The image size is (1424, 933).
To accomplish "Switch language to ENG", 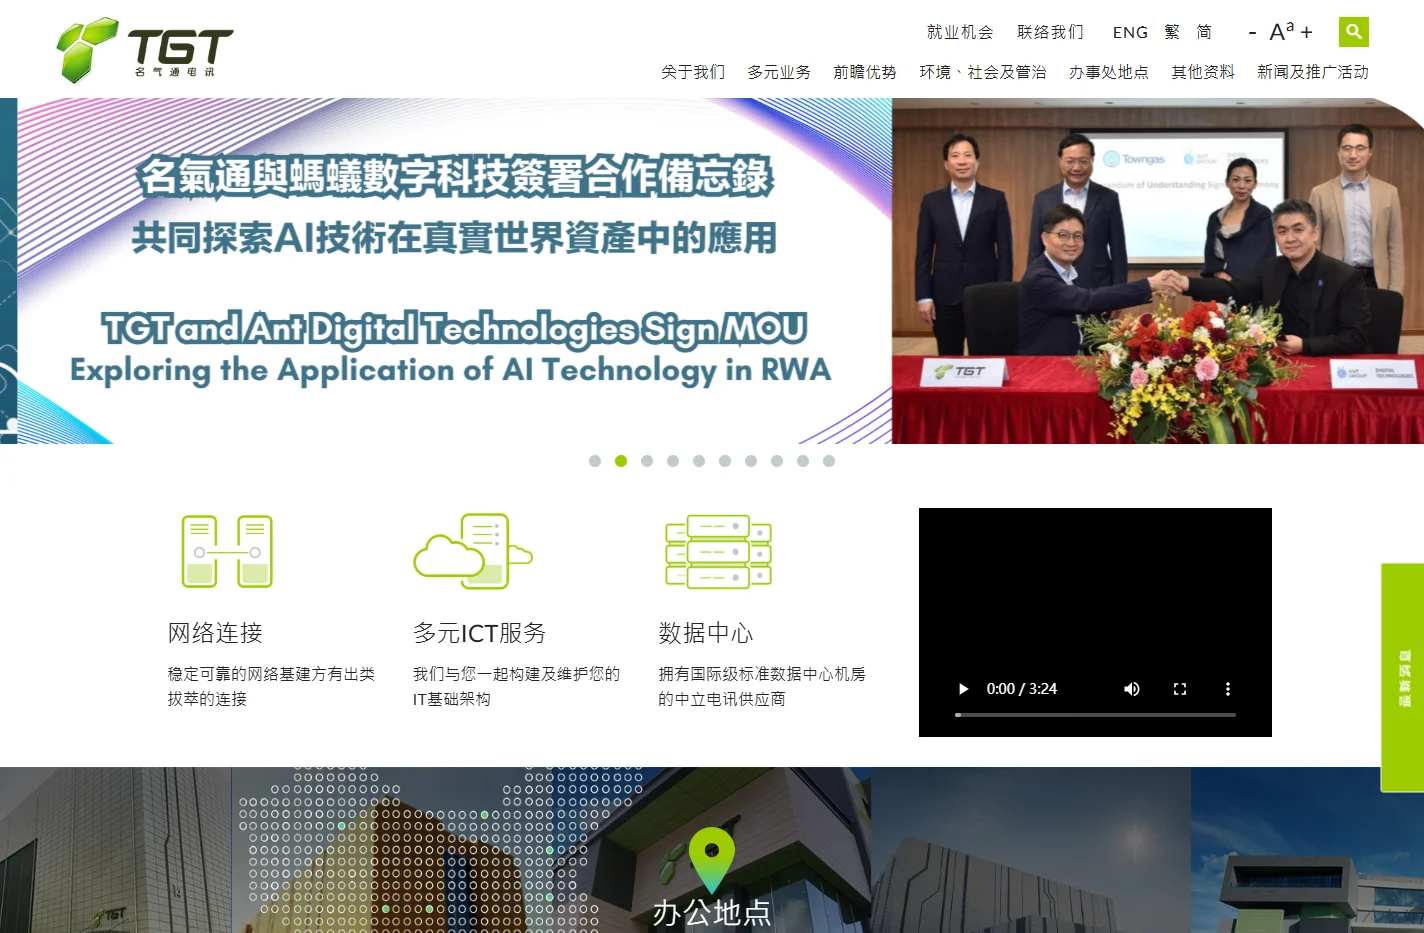I will click(1130, 32).
